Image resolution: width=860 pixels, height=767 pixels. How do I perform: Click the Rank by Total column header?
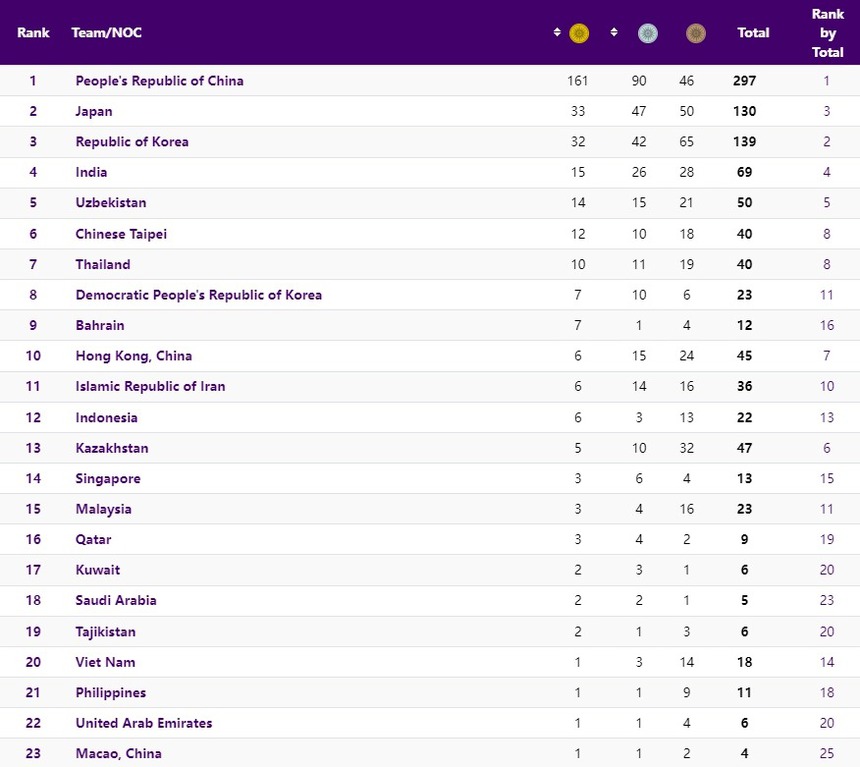point(827,33)
